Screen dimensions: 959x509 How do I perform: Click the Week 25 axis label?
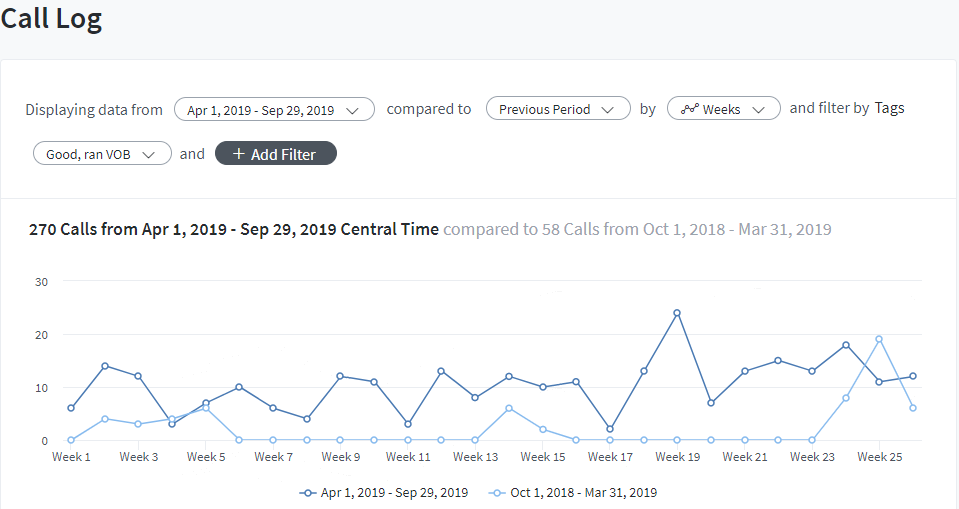pyautogui.click(x=879, y=457)
